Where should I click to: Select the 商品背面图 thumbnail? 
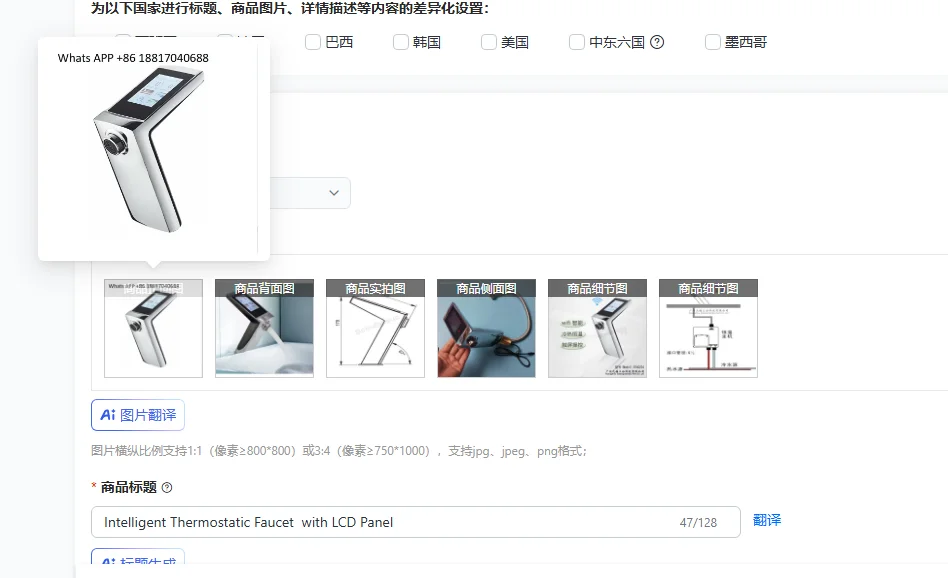click(263, 328)
